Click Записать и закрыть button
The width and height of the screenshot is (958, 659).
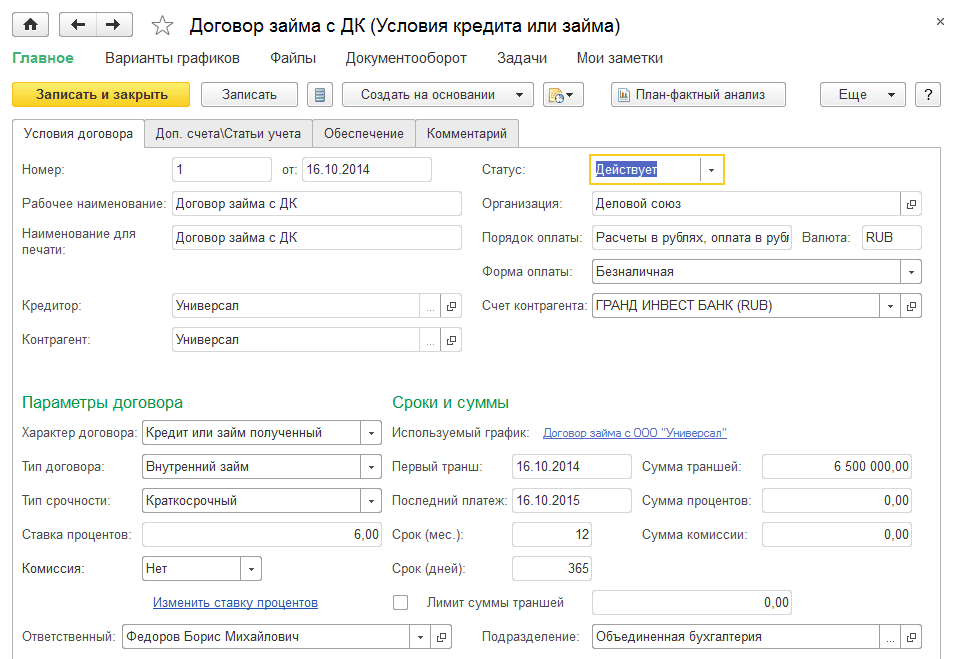pos(101,95)
